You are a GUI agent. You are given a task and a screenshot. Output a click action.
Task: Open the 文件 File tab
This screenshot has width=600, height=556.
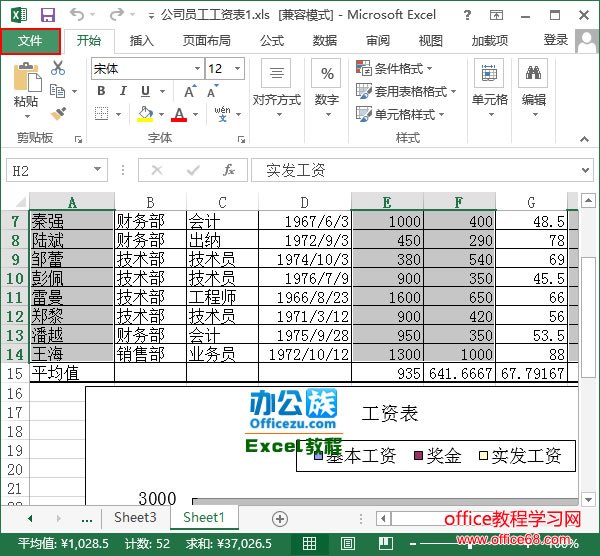pyautogui.click(x=30, y=41)
